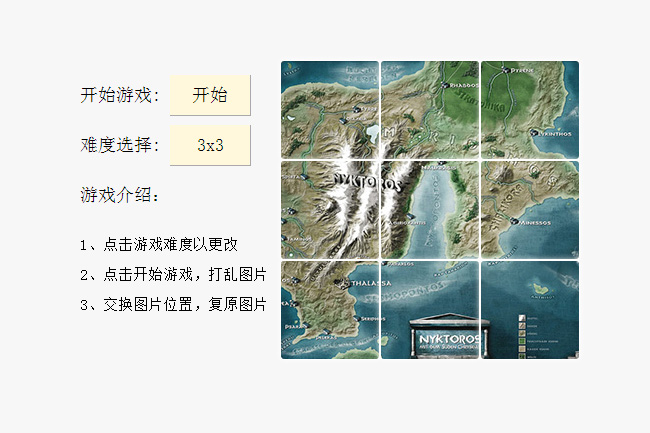Click the 难度选择 label text
650x433 pixels.
coord(120,145)
